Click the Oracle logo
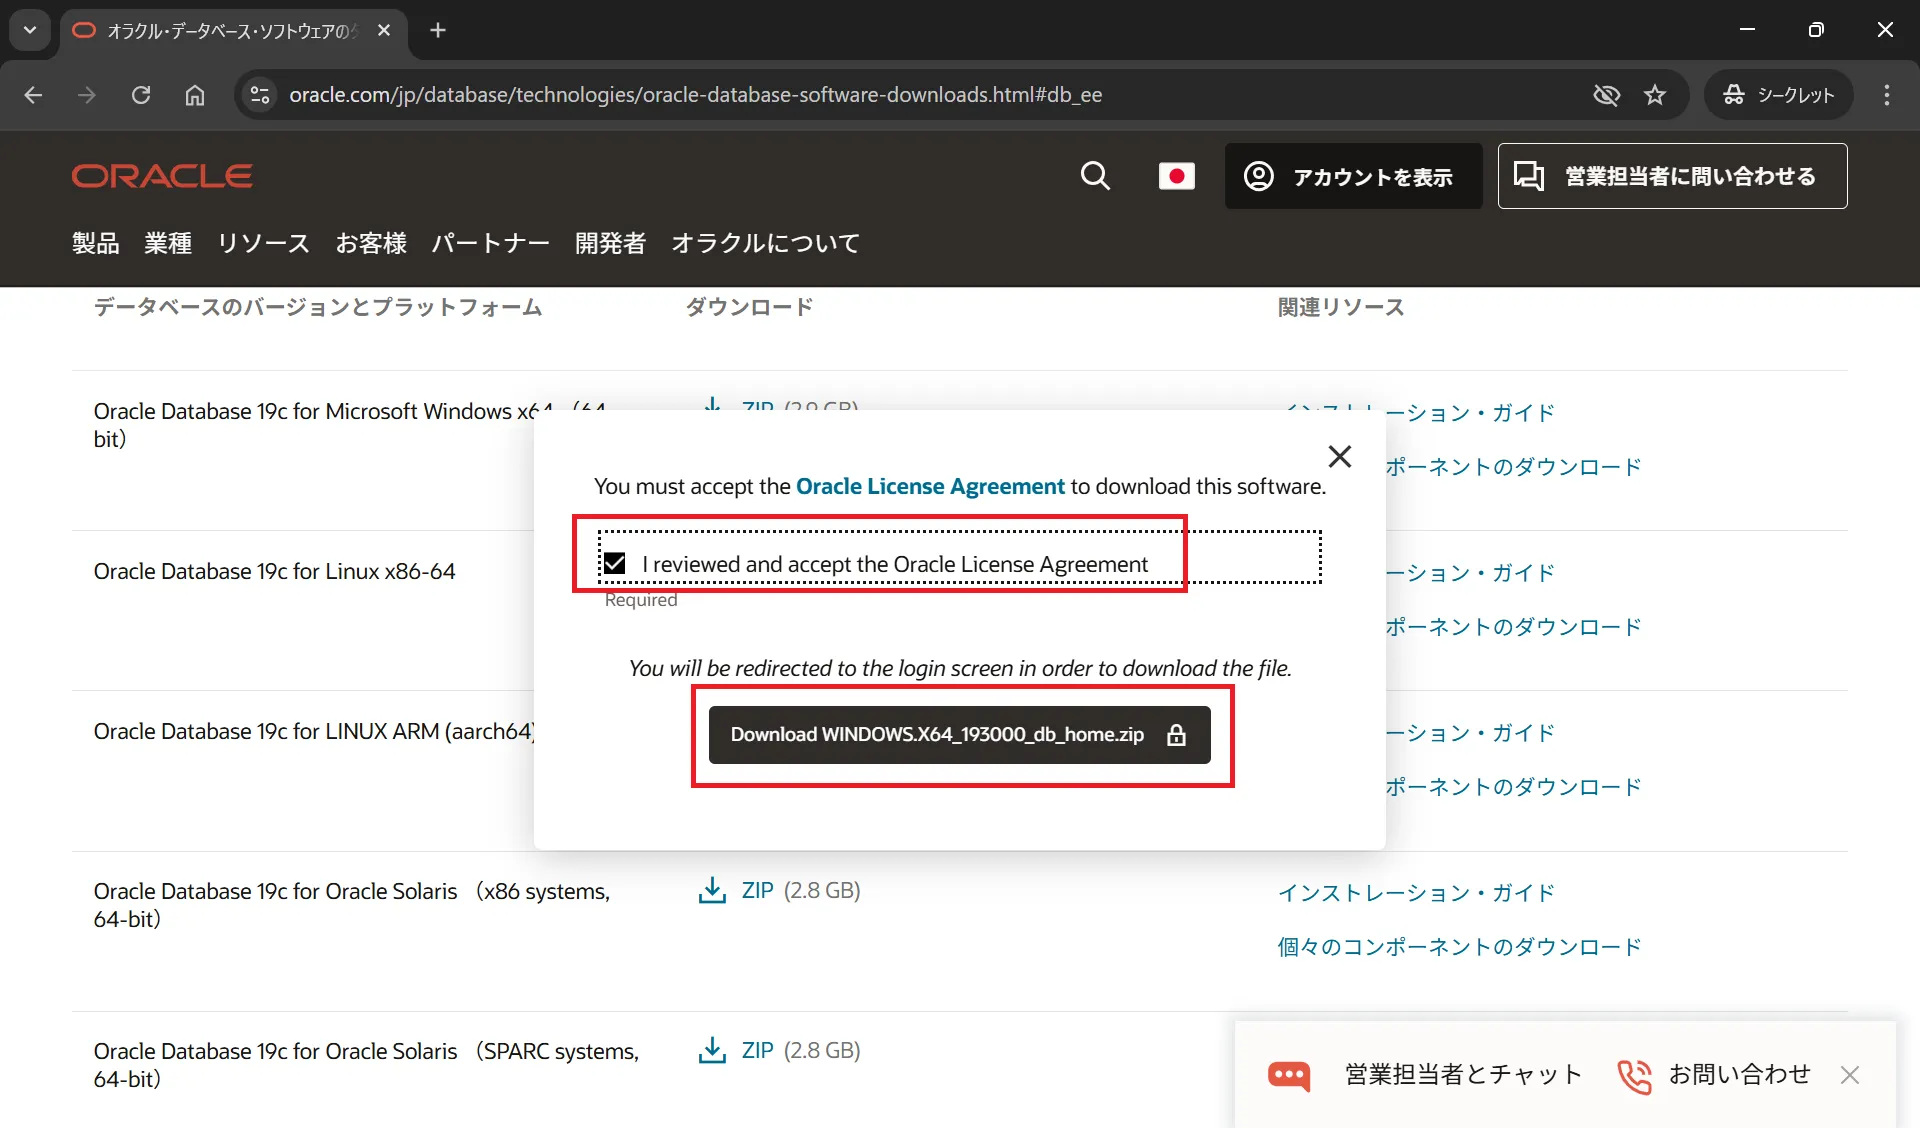The width and height of the screenshot is (1920, 1128). 162,176
